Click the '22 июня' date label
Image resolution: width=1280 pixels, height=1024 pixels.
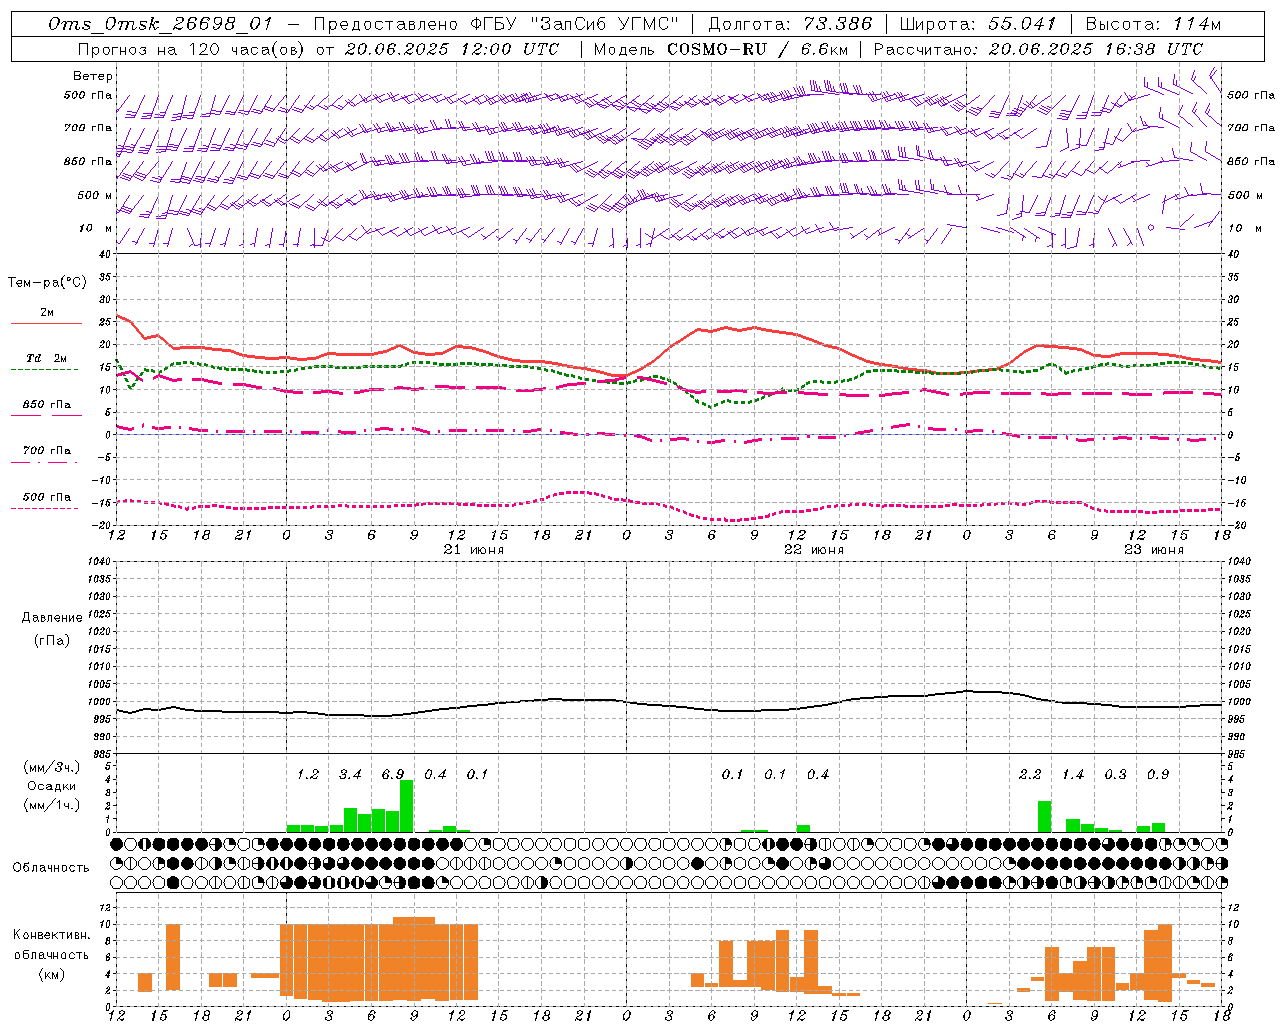[814, 550]
